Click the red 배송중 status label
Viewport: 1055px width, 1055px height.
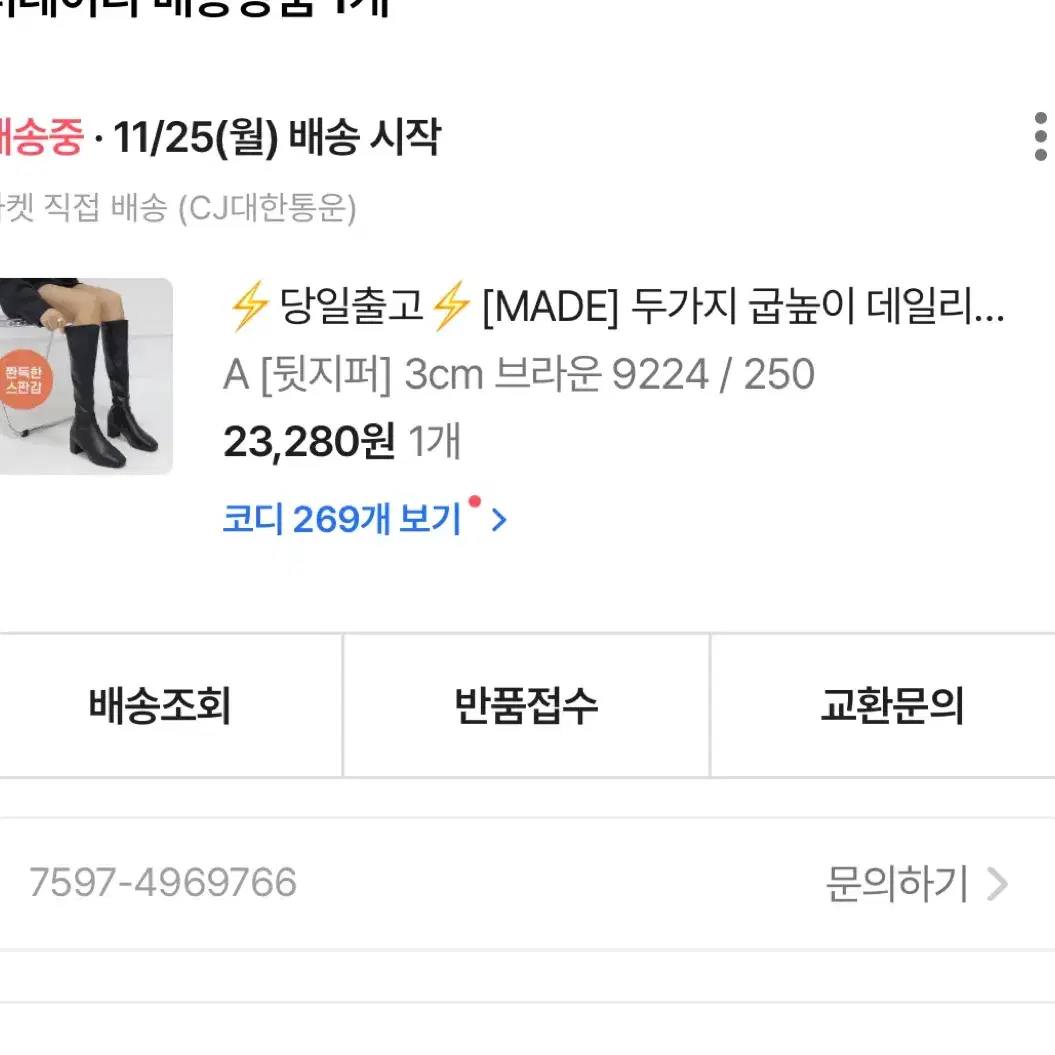click(x=41, y=137)
